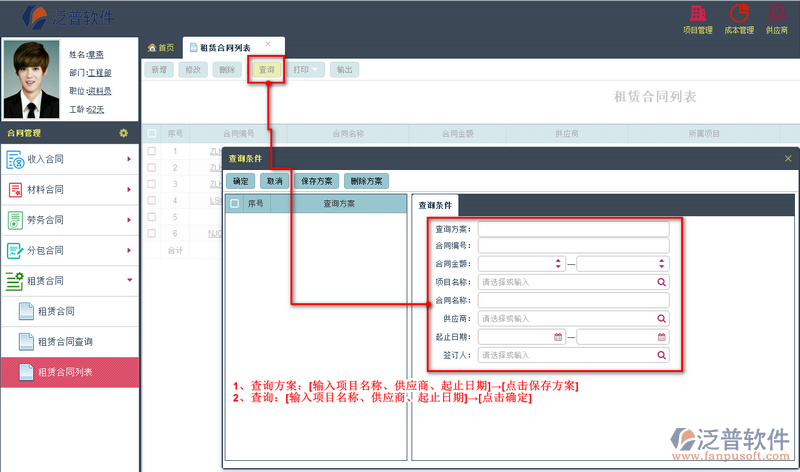Toggle select-all checkbox in contract list header

pyautogui.click(x=152, y=133)
